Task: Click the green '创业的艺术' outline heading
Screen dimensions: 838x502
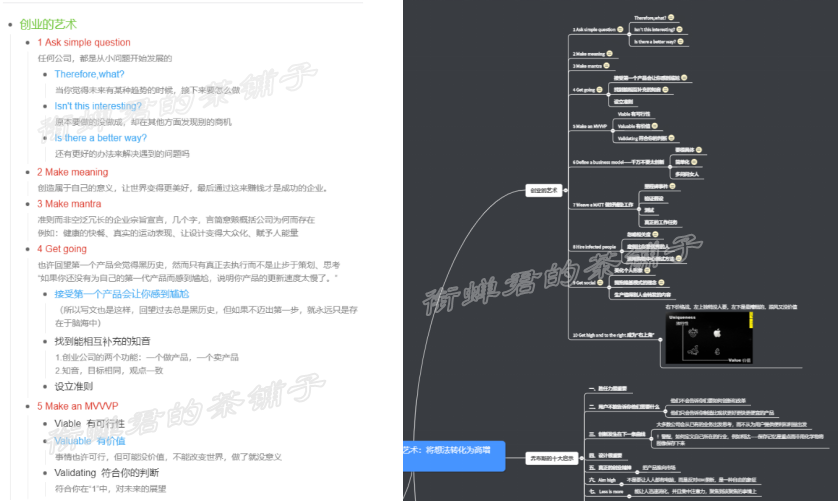Action: tap(48, 24)
